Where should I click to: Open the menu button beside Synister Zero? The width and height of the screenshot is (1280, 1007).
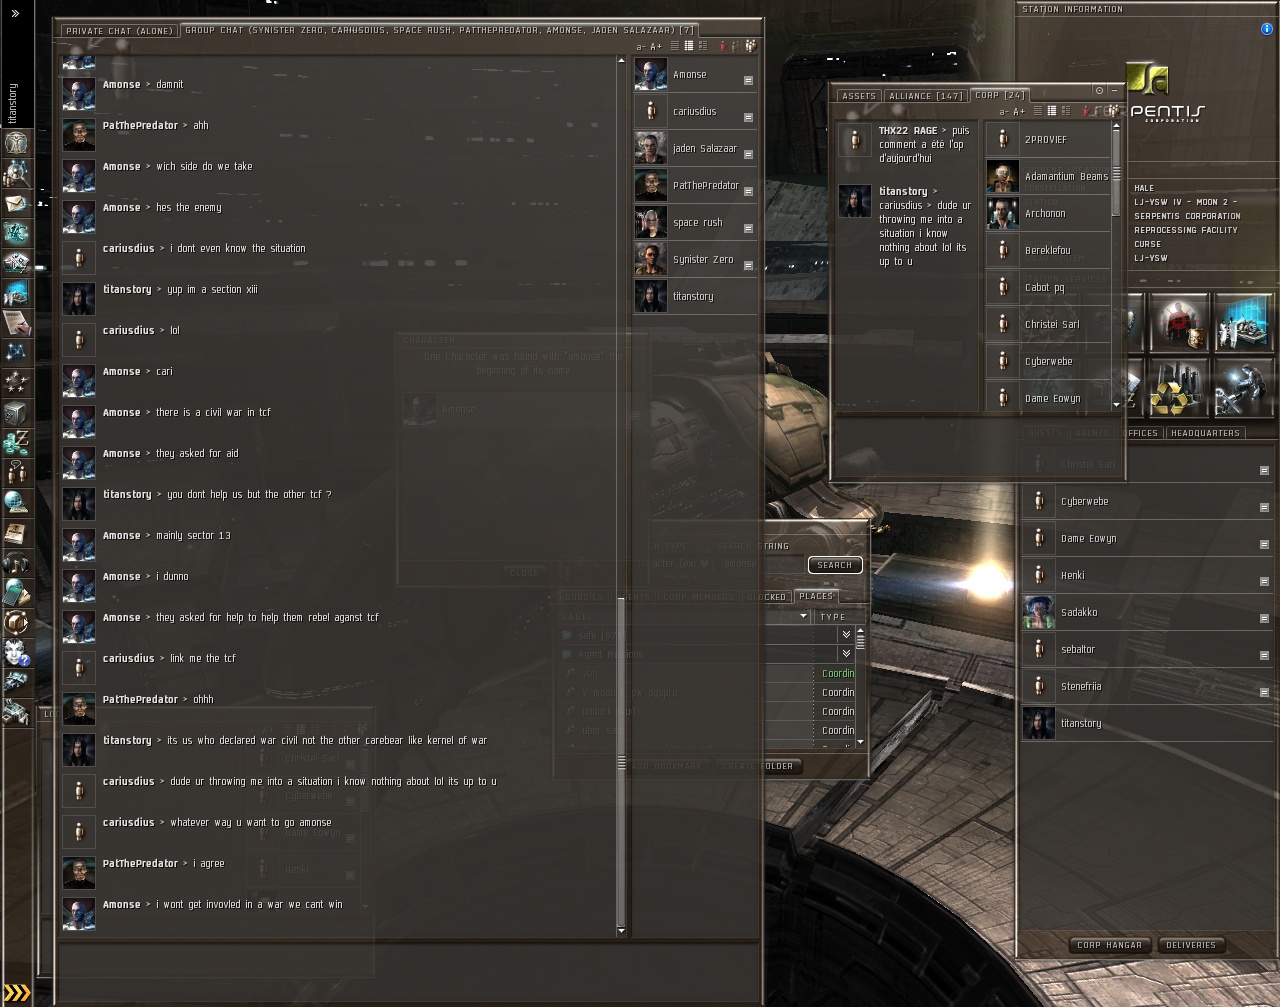pos(748,265)
